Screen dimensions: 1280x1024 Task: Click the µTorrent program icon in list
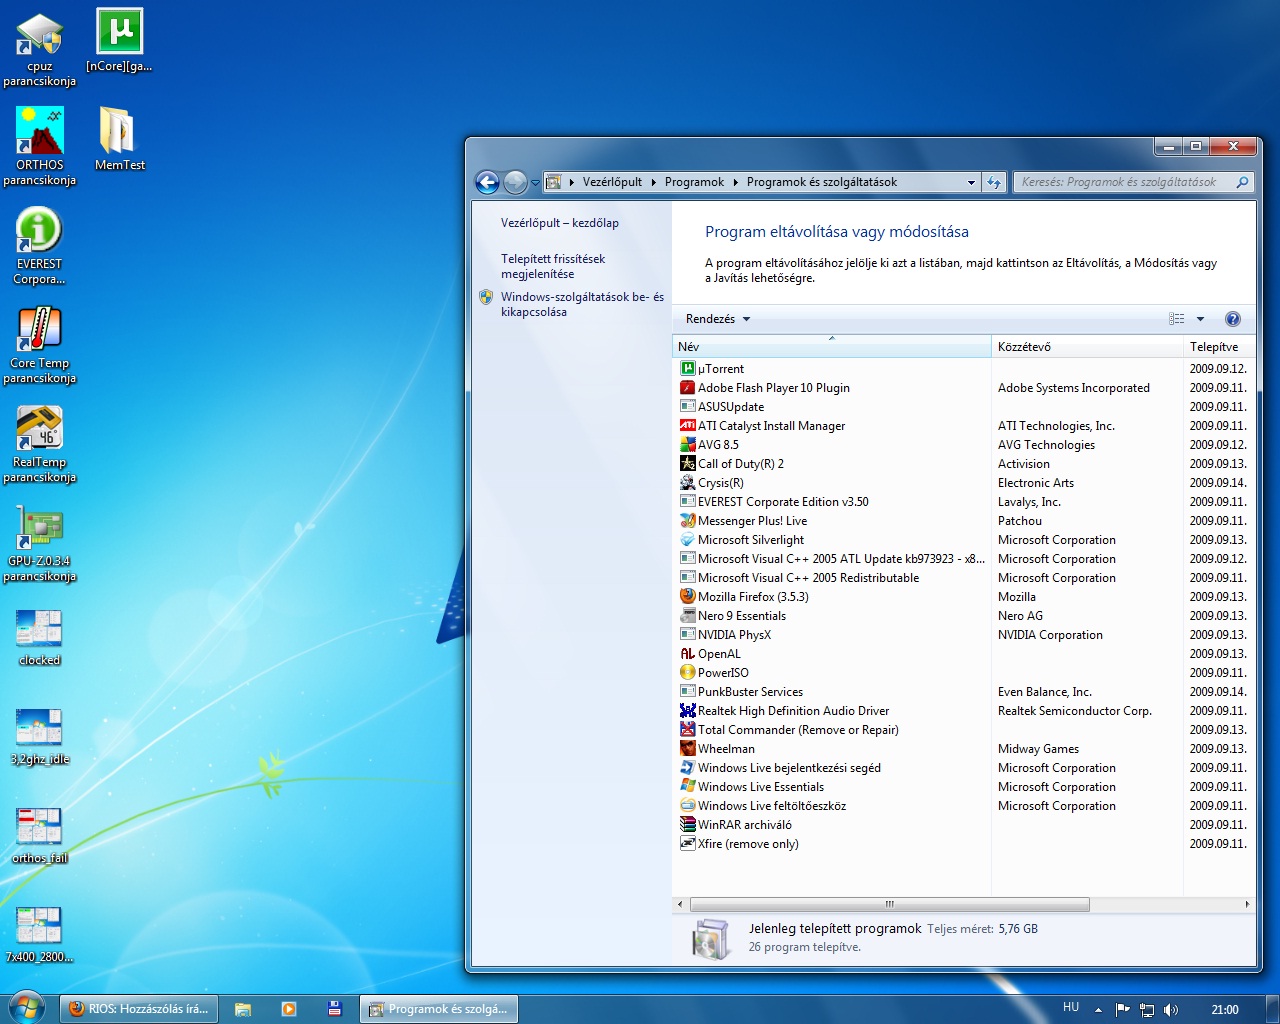[687, 368]
